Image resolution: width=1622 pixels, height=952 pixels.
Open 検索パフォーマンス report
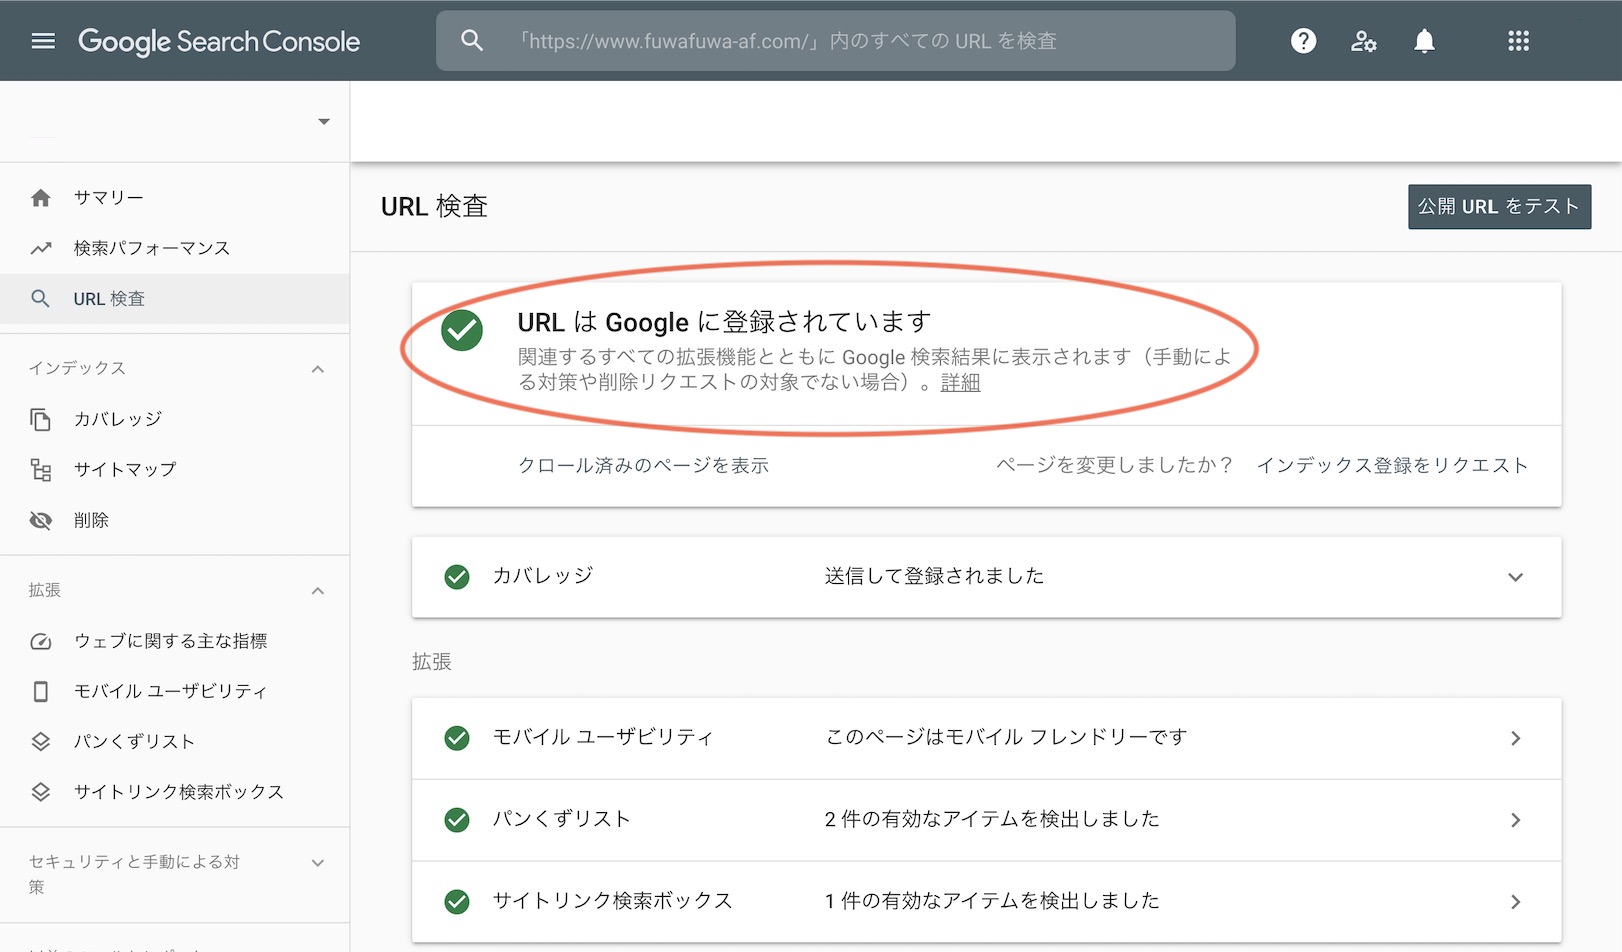[151, 248]
